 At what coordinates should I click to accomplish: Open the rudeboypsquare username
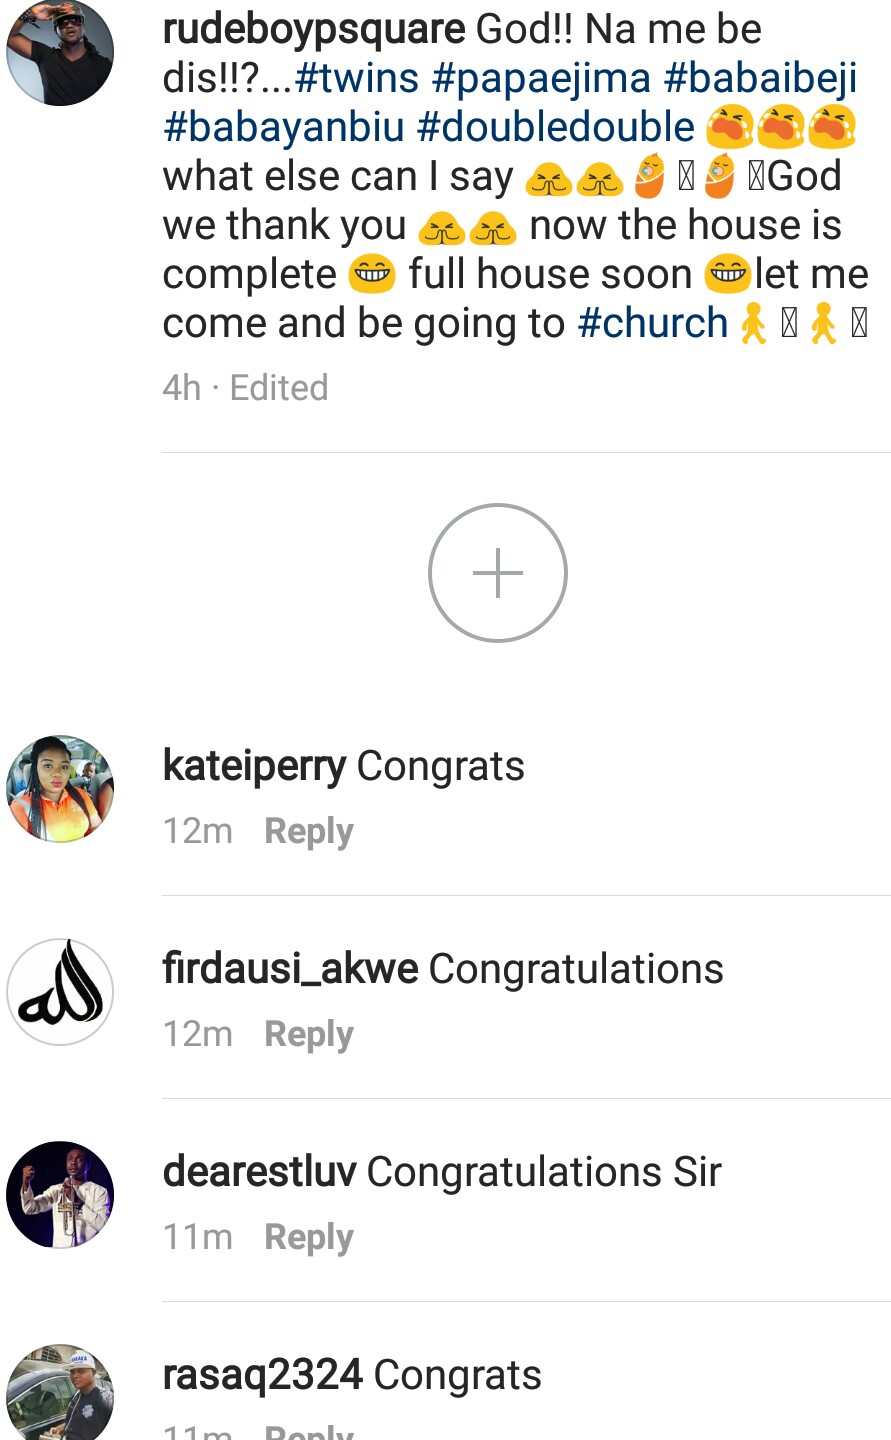tap(314, 29)
